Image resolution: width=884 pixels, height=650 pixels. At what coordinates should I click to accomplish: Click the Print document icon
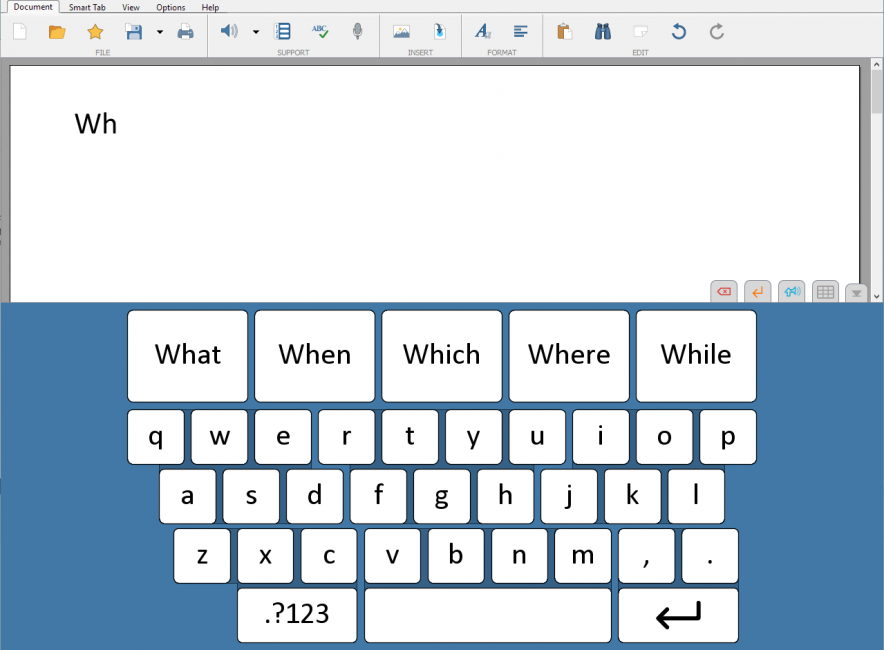tap(185, 32)
